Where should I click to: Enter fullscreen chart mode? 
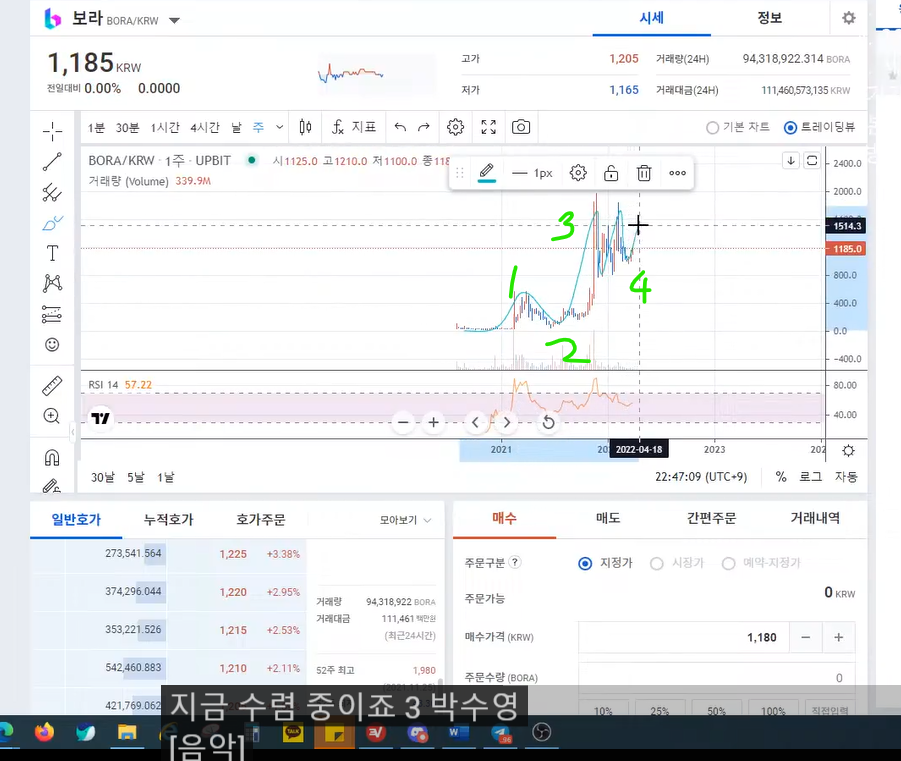coord(488,127)
